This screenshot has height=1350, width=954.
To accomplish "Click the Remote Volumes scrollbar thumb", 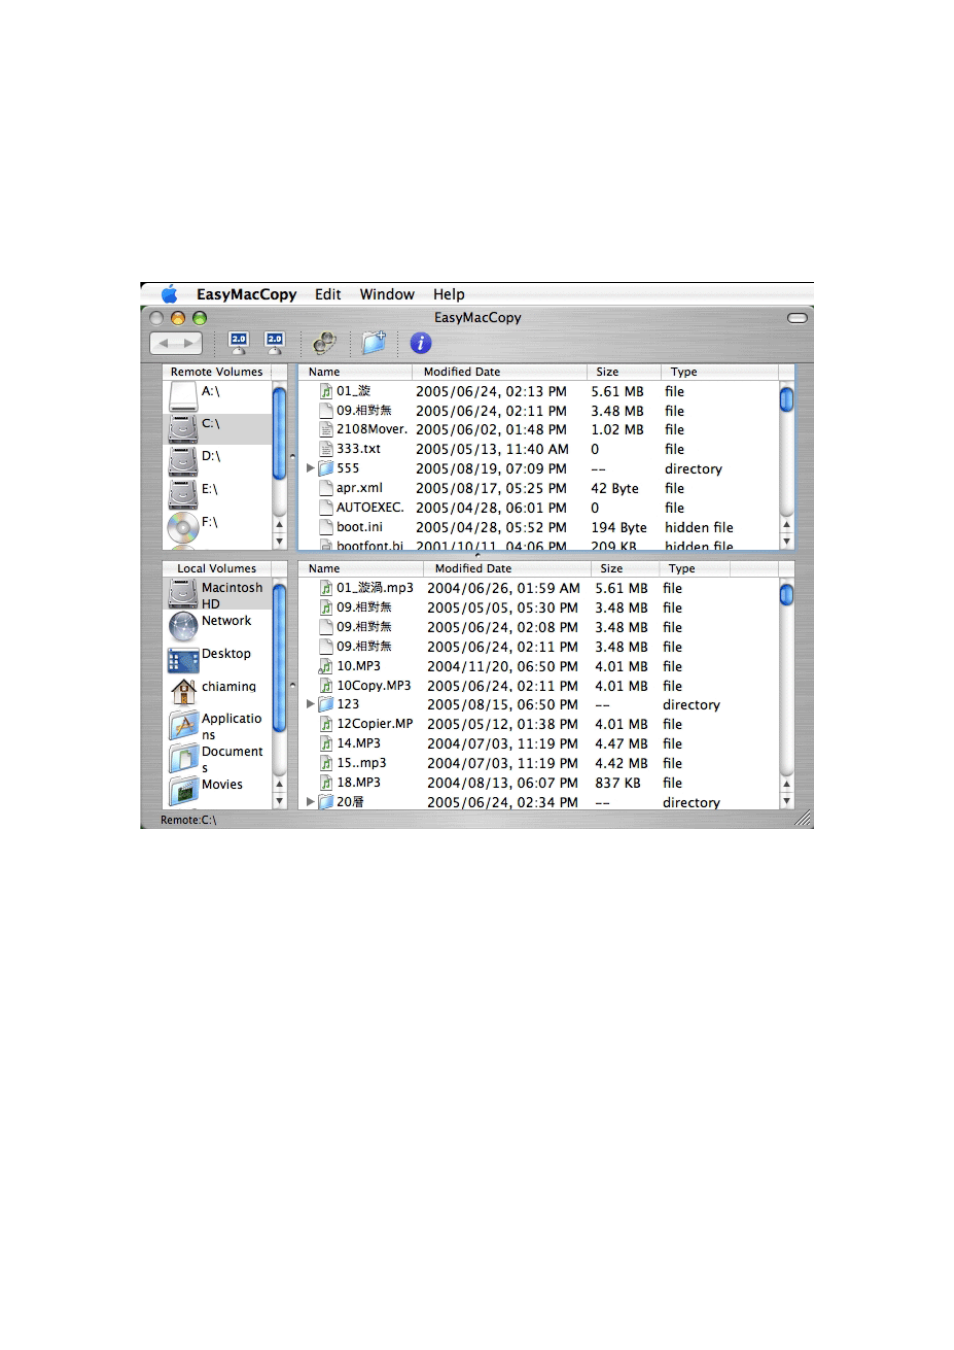I will (x=280, y=433).
